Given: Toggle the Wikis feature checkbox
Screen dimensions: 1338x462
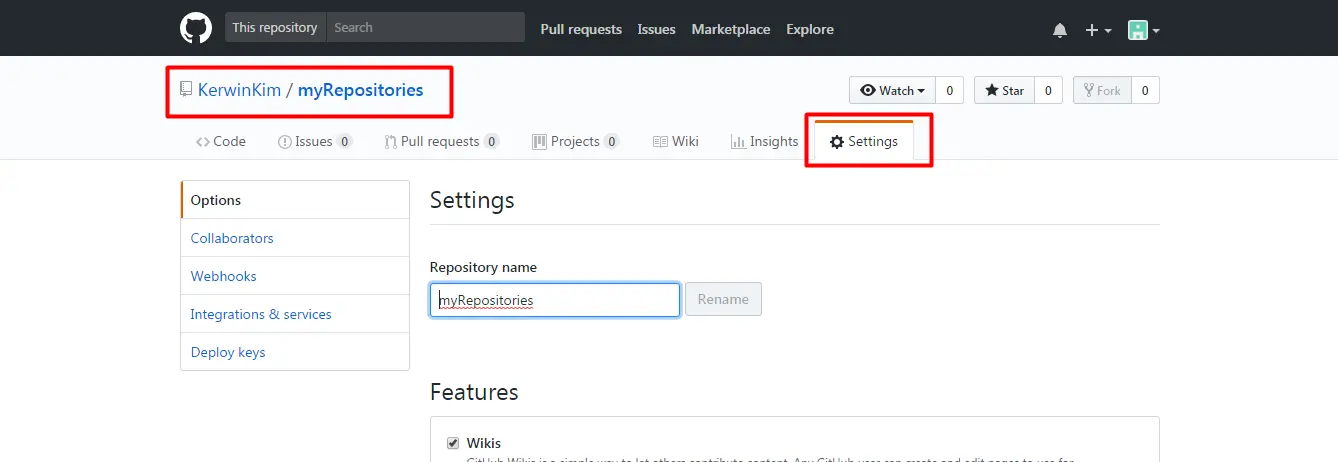Looking at the screenshot, I should [453, 443].
